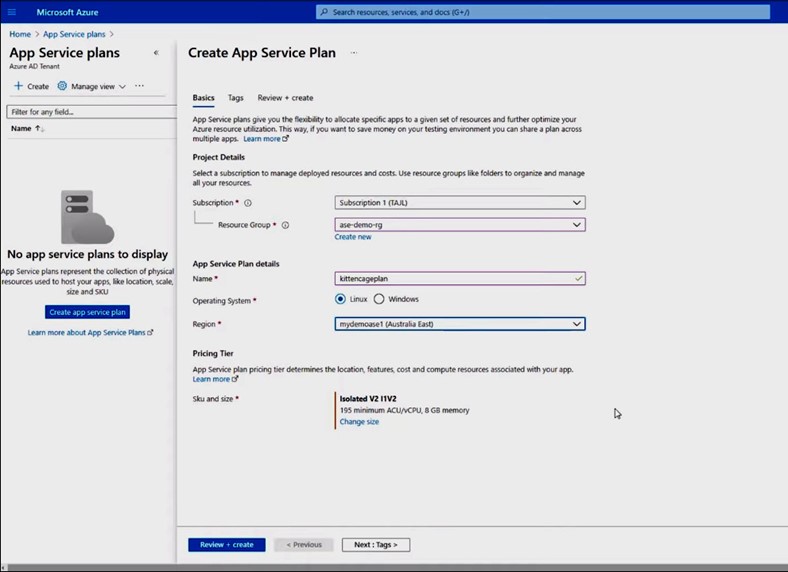Click the Subscription info icon
This screenshot has width=788, height=572.
pos(248,203)
